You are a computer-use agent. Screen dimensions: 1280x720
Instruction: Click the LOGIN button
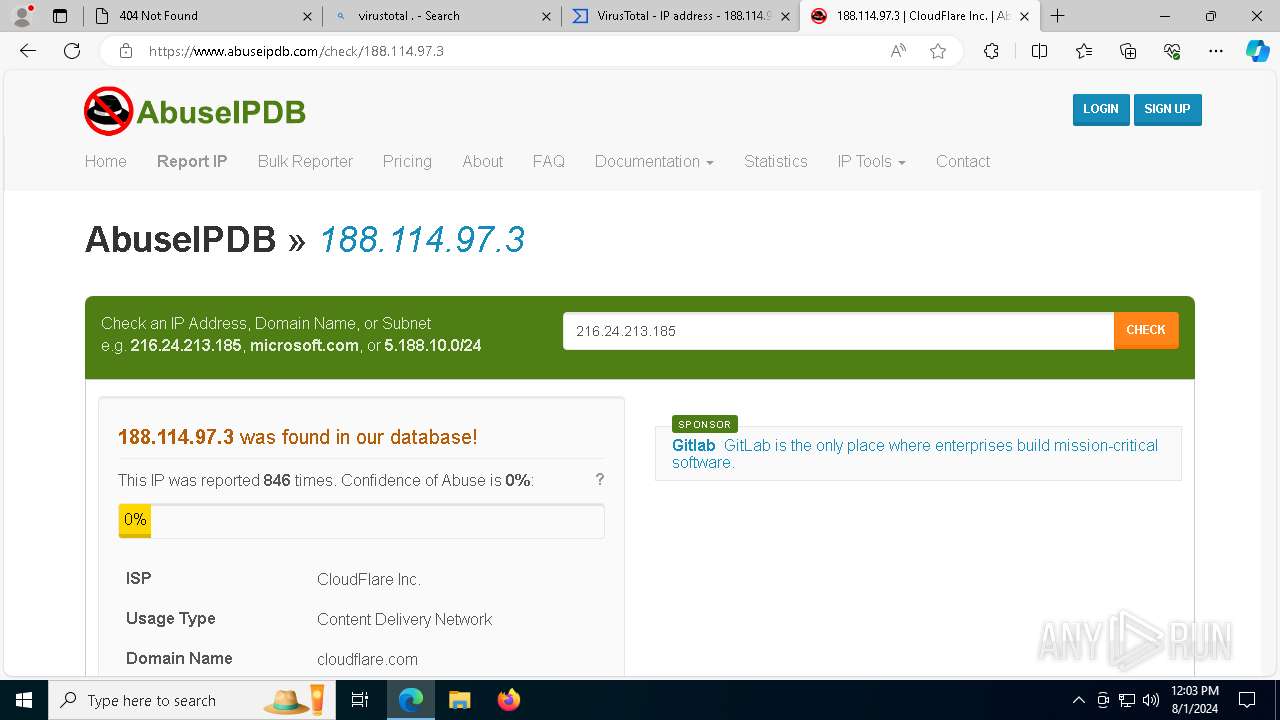(x=1100, y=109)
